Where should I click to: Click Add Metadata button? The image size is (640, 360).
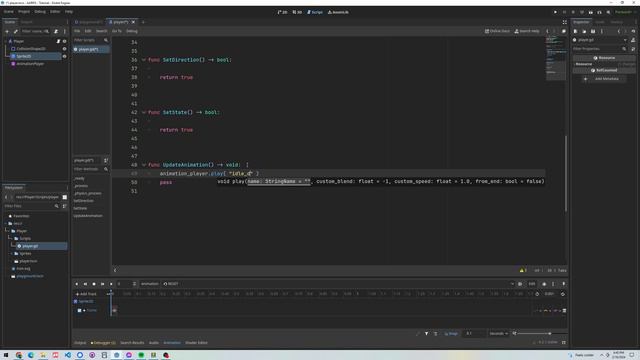point(603,79)
